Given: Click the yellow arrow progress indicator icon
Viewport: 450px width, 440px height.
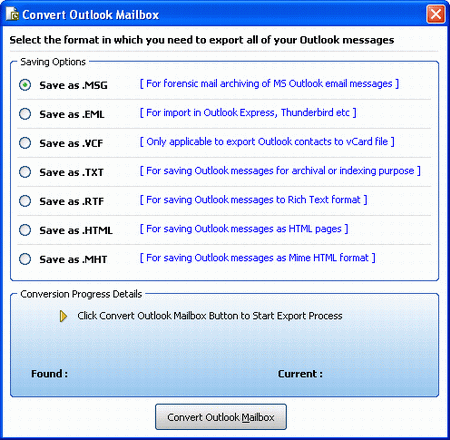Looking at the screenshot, I should pyautogui.click(x=63, y=316).
